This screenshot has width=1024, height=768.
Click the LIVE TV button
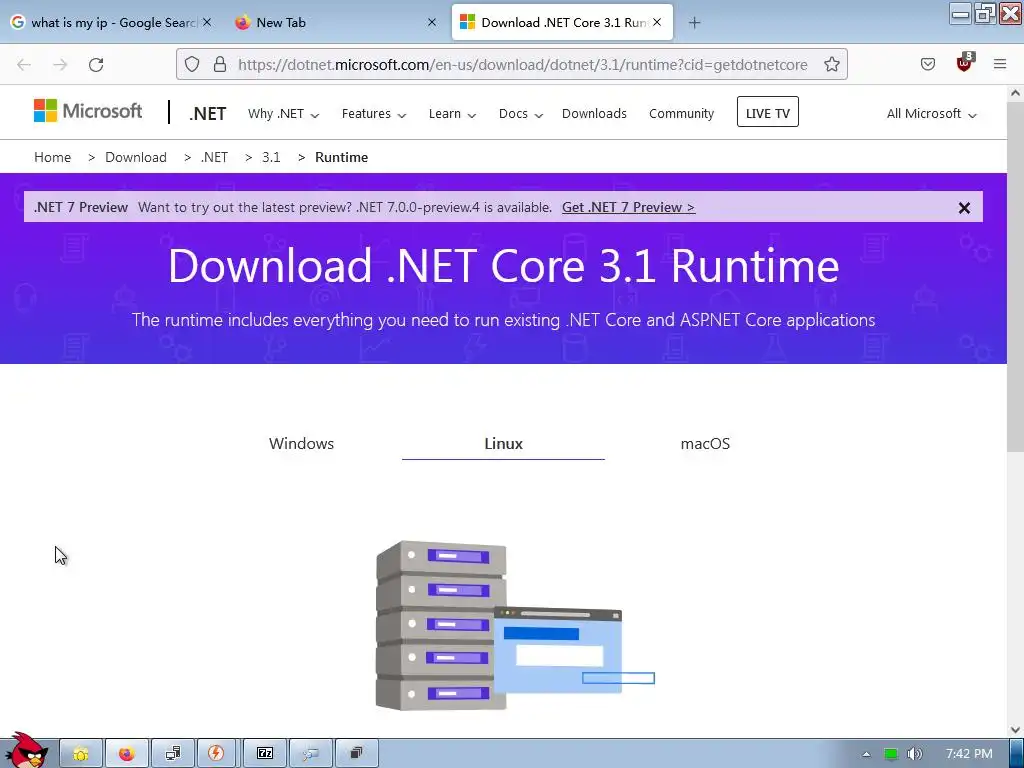click(767, 112)
